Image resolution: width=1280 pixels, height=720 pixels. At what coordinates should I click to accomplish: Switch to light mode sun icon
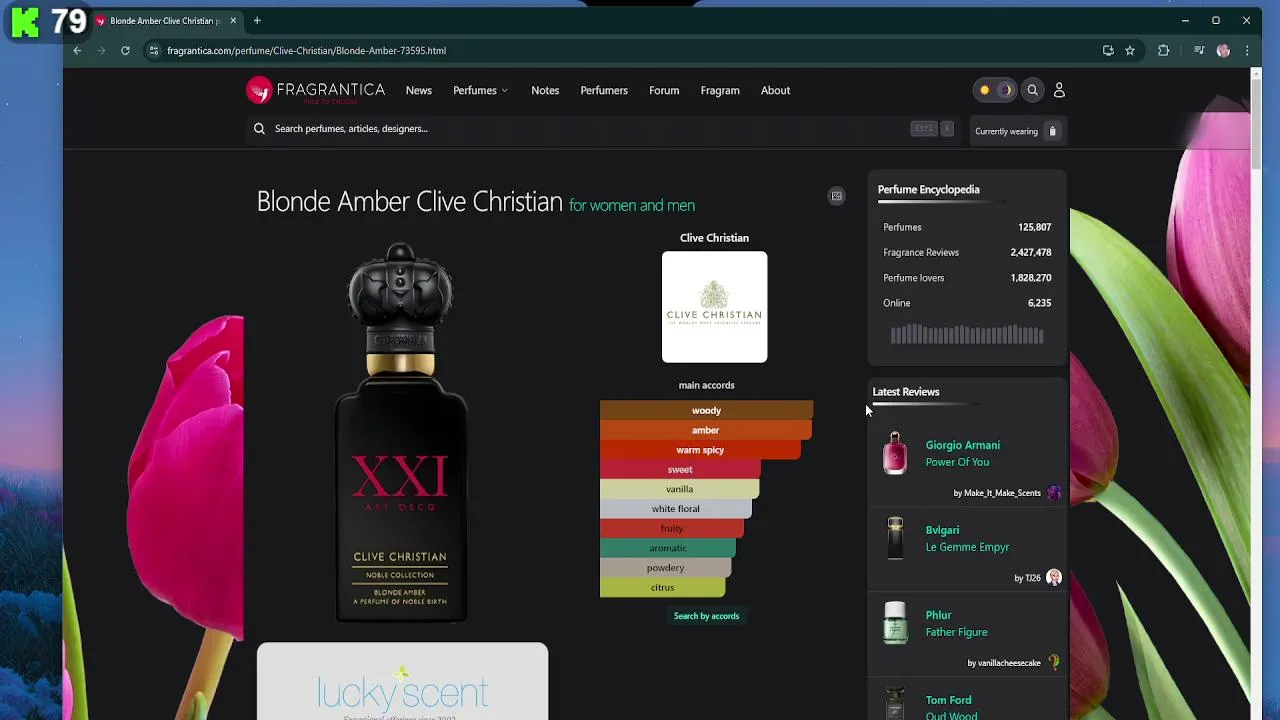point(985,90)
